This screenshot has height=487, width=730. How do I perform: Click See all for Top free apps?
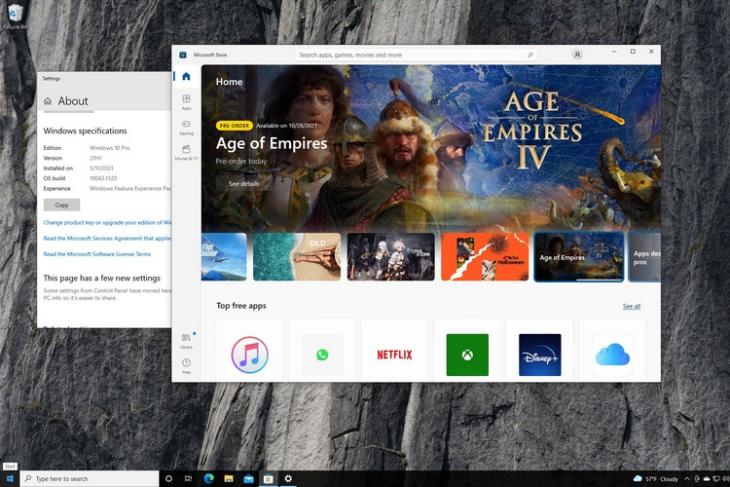631,306
